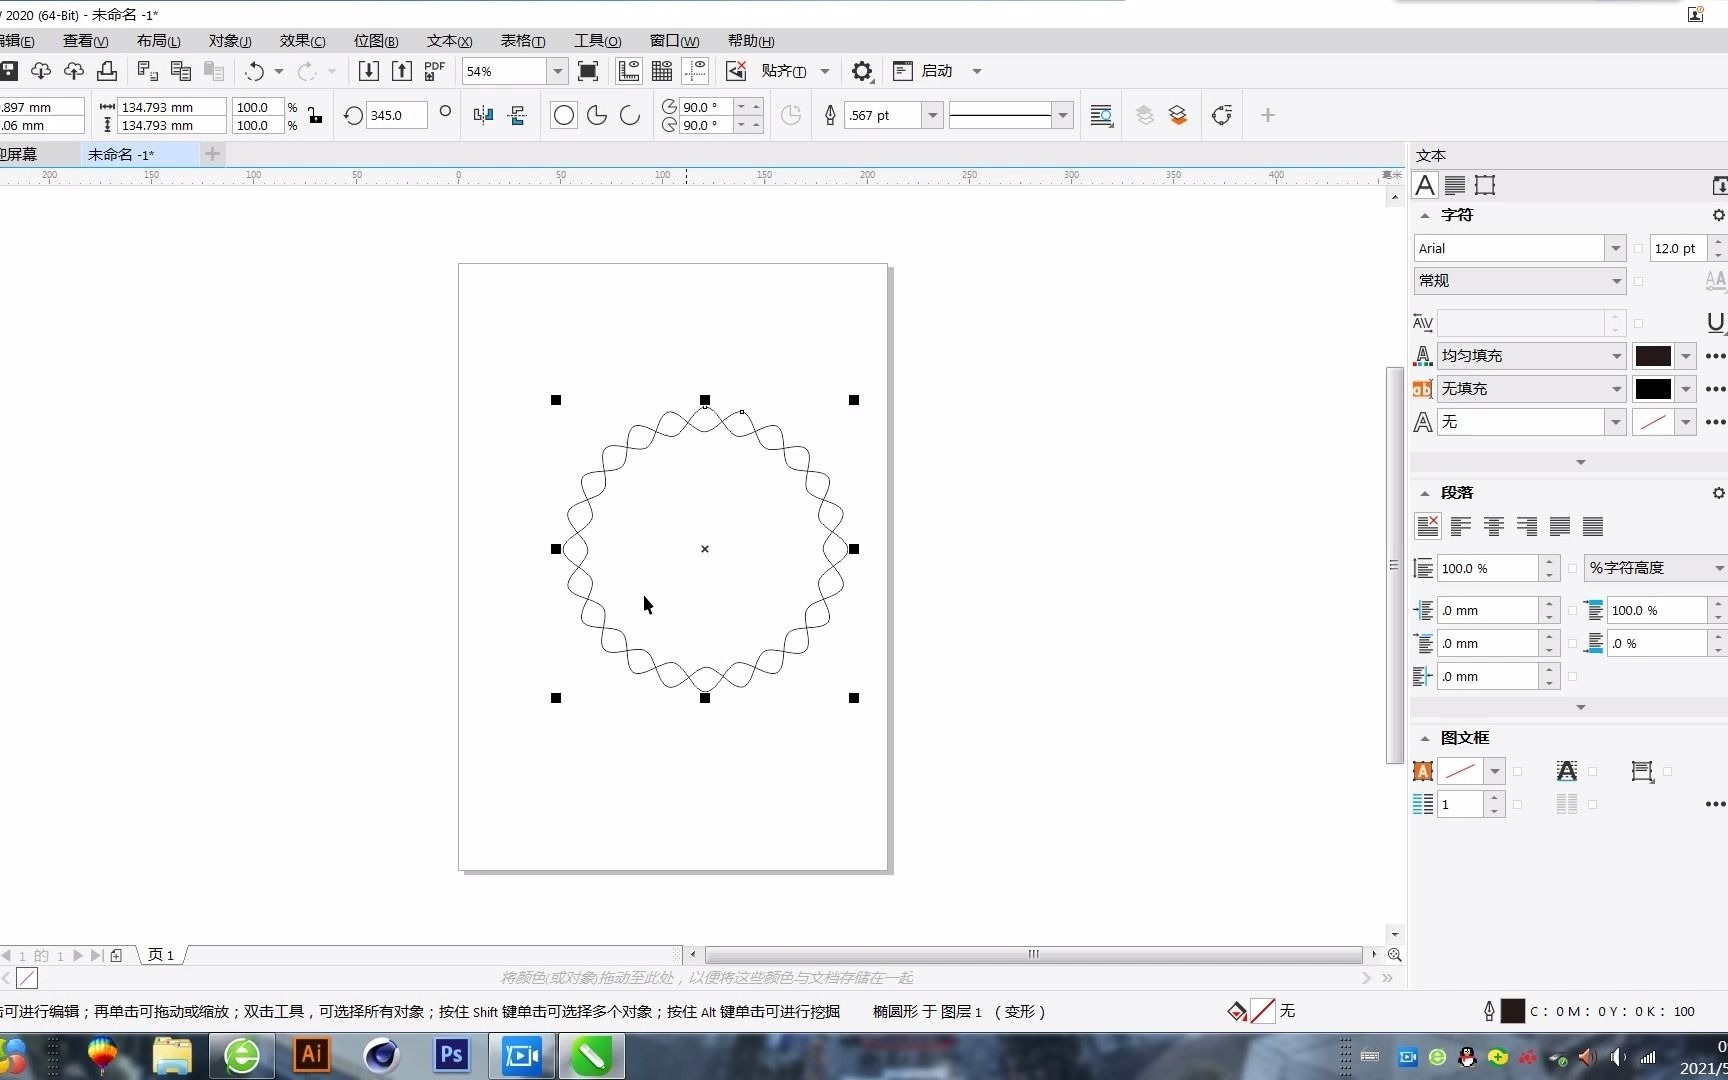Select the 页 1 page tab
Viewport: 1728px width, 1080px height.
pyautogui.click(x=161, y=955)
